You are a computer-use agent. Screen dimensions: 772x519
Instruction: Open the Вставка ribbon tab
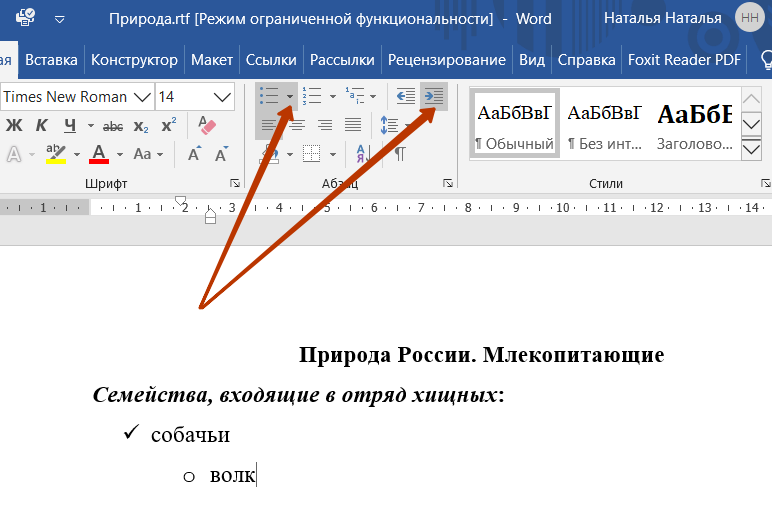click(x=51, y=60)
